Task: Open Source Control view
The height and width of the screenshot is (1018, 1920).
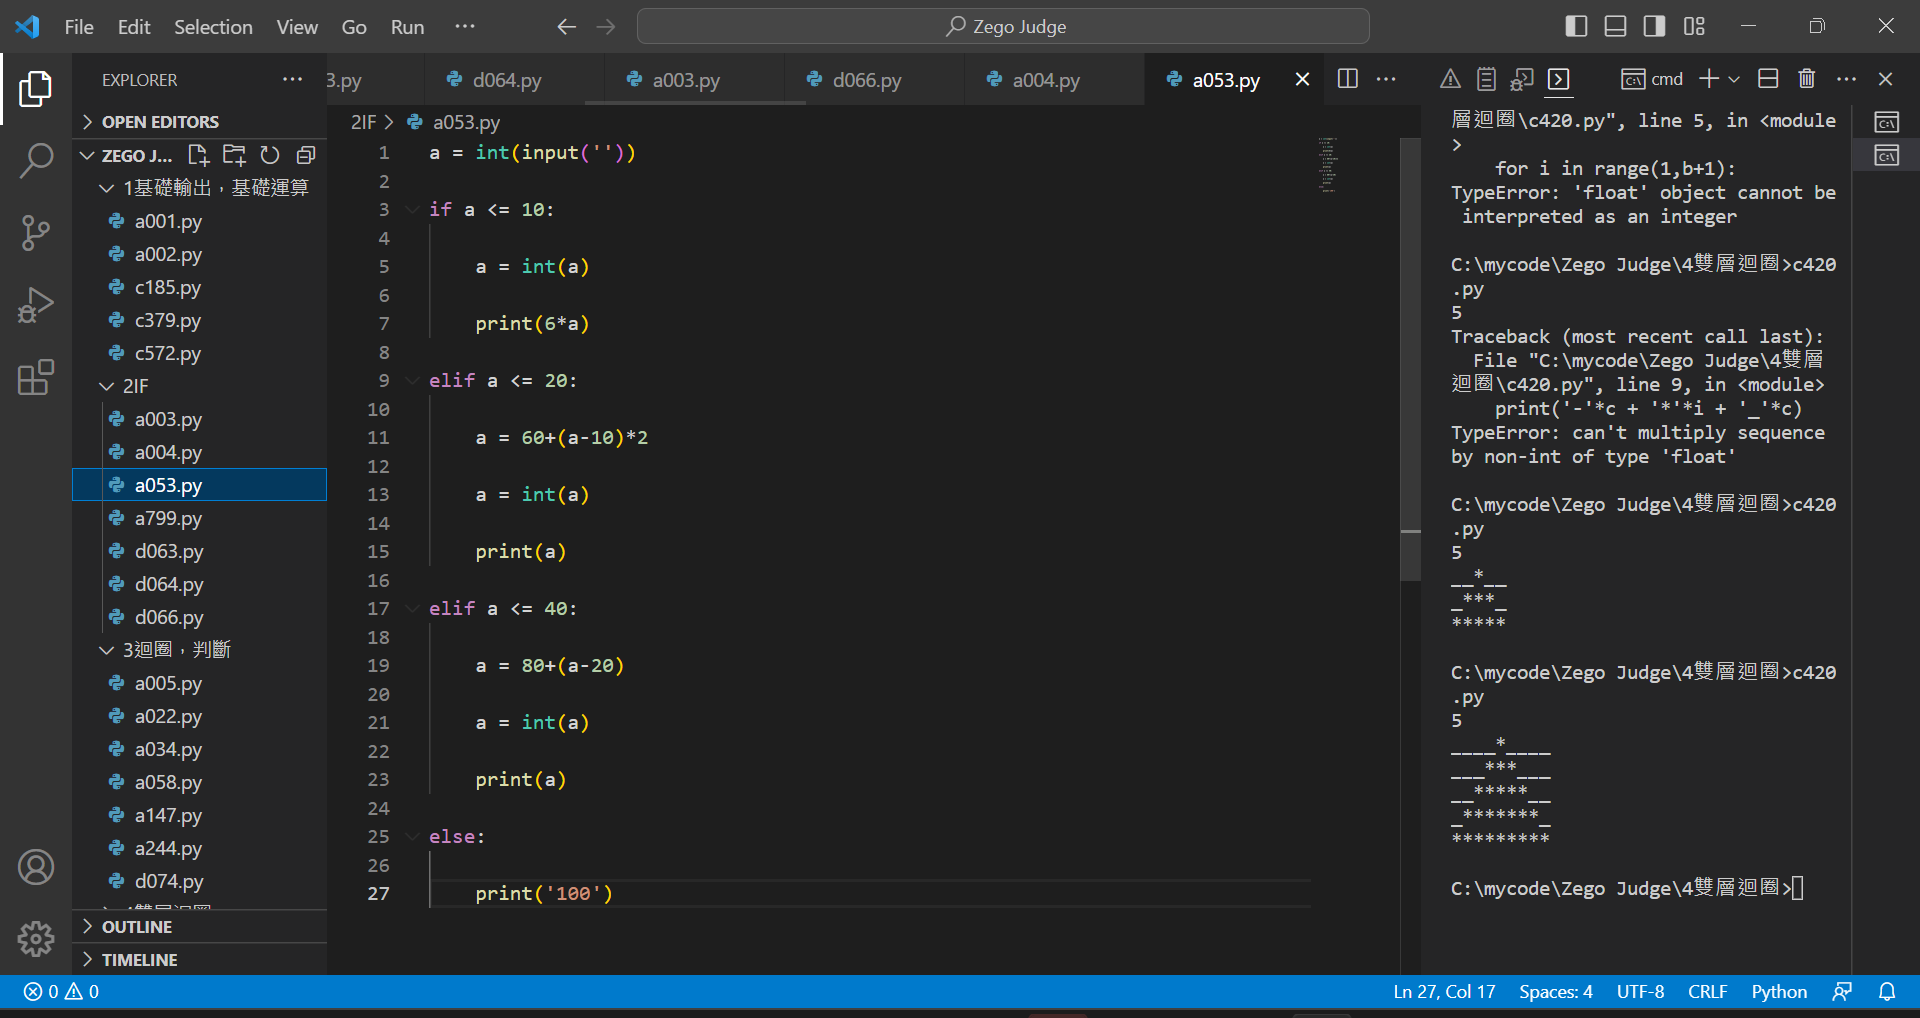Action: click(36, 233)
